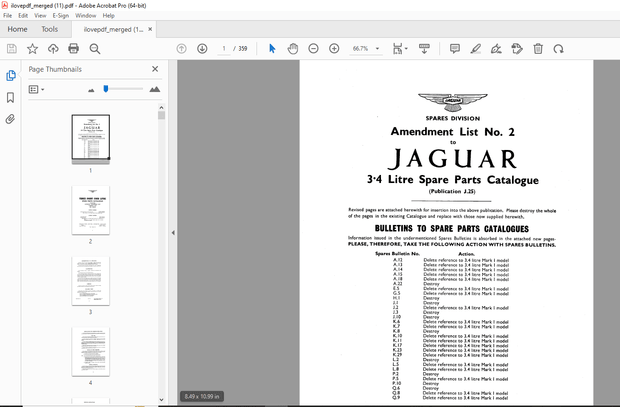Image resolution: width=620 pixels, height=407 pixels.
Task: Select the page 2 thumbnail
Action: pyautogui.click(x=91, y=210)
